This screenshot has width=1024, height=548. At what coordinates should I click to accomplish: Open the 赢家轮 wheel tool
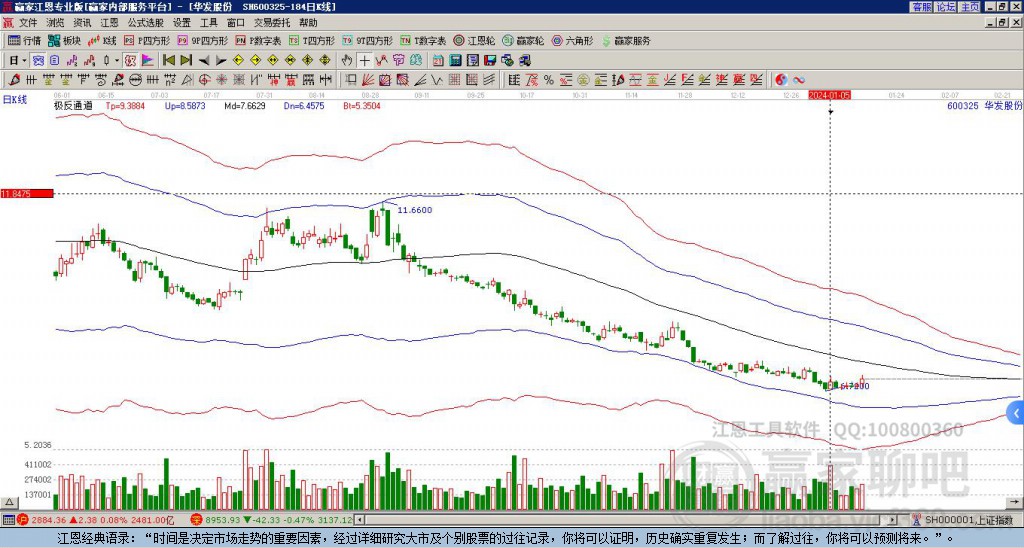point(523,40)
